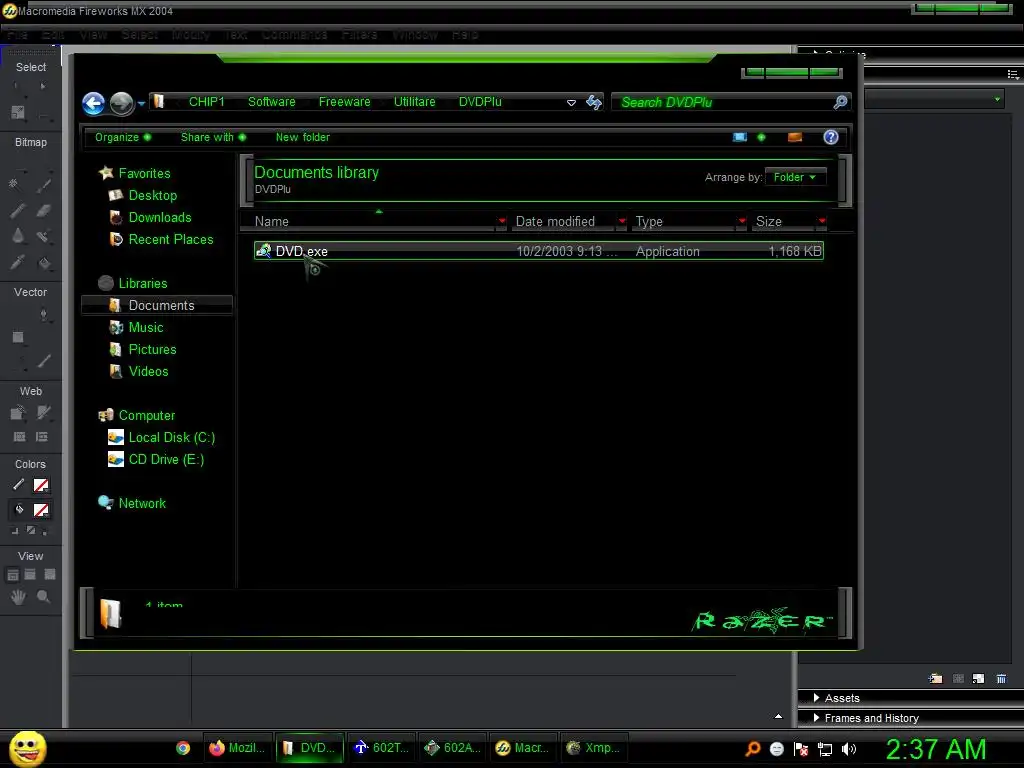Switch to Mozilla taskbar button
Viewport: 1024px width, 768px height.
pyautogui.click(x=236, y=748)
